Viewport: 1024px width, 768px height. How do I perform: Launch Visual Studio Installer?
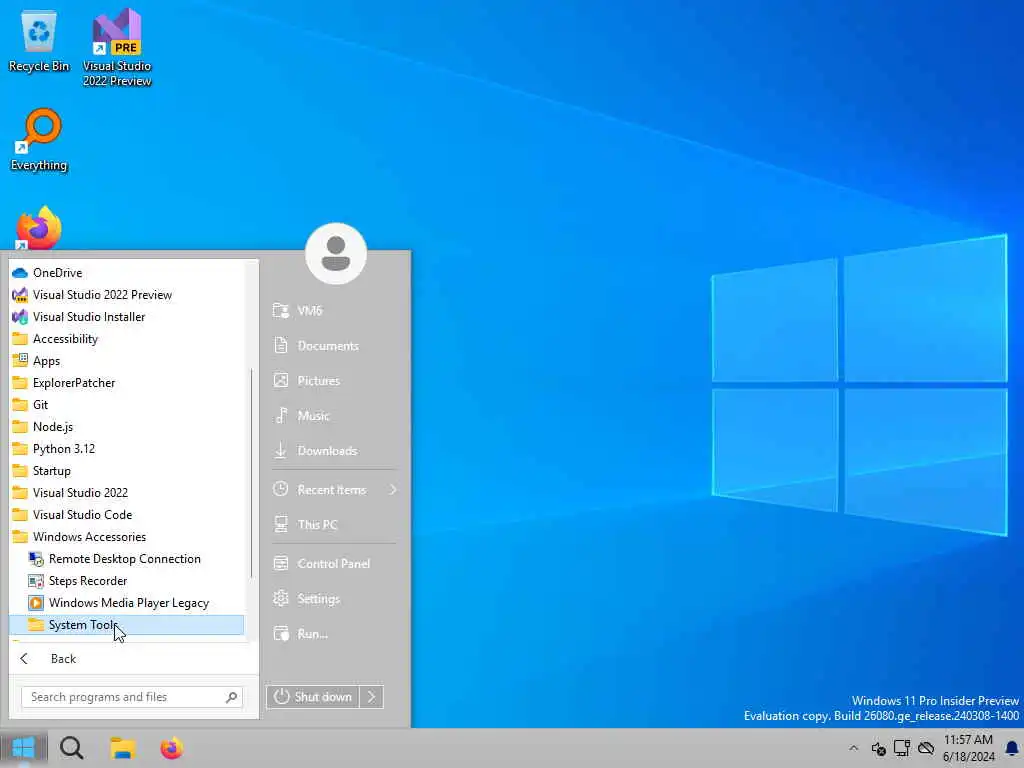pos(127,317)
